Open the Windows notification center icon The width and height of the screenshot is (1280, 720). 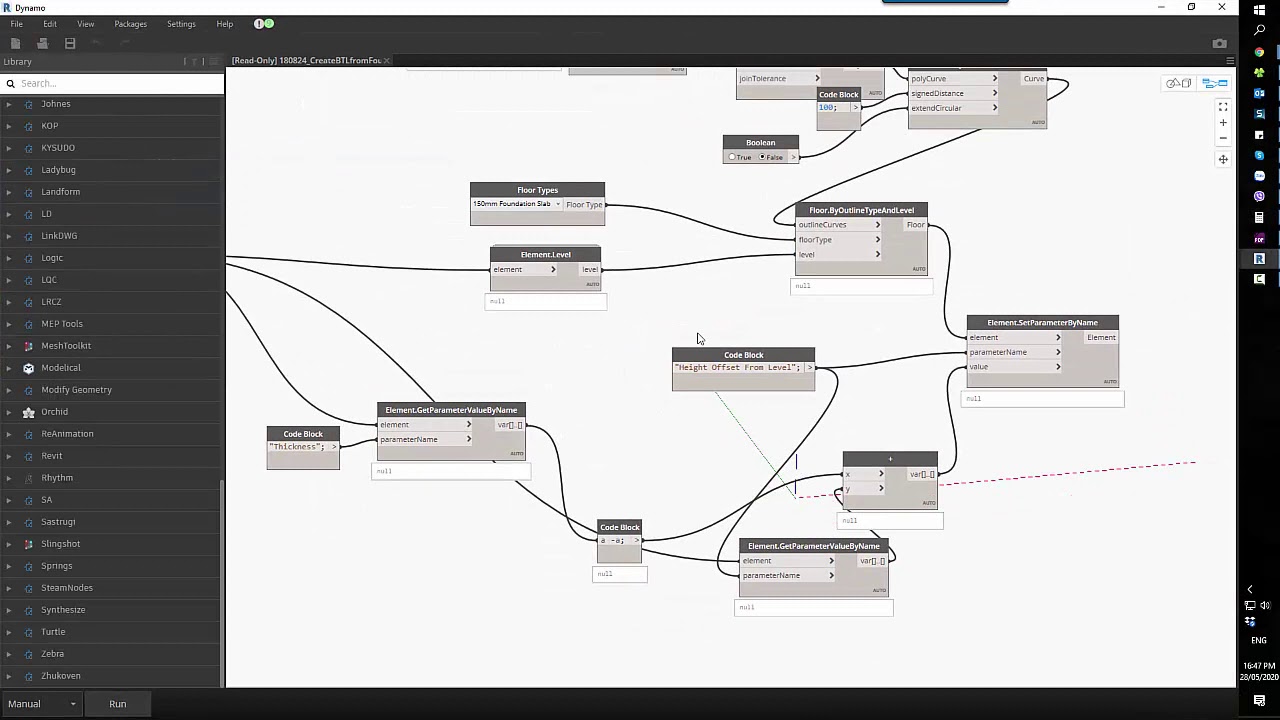(1259, 701)
